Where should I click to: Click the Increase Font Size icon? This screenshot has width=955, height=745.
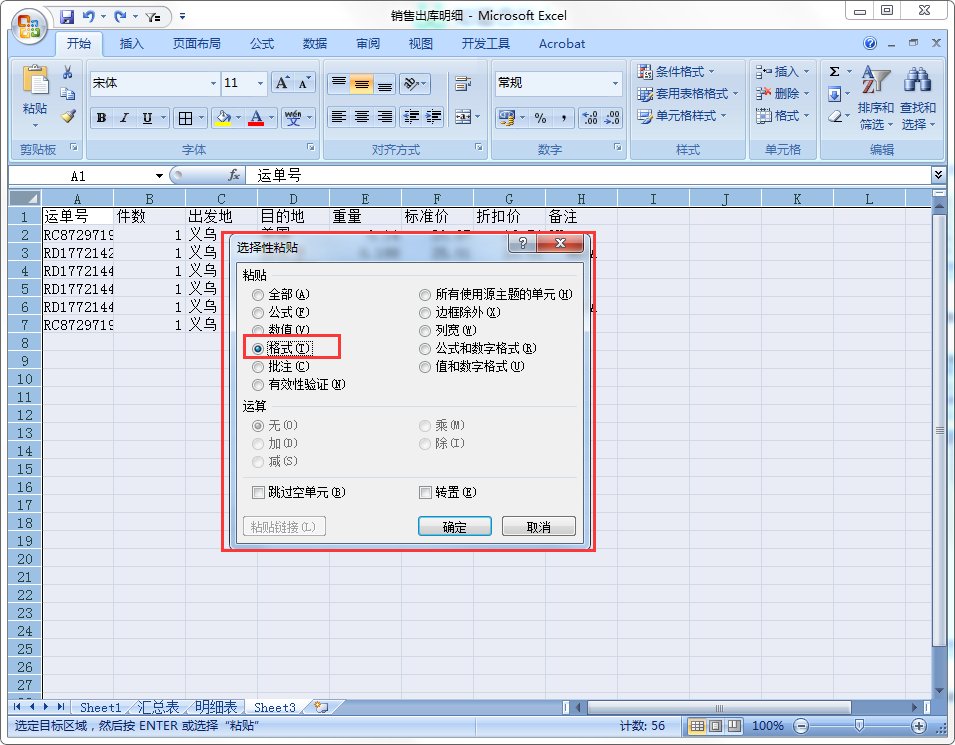click(x=281, y=80)
